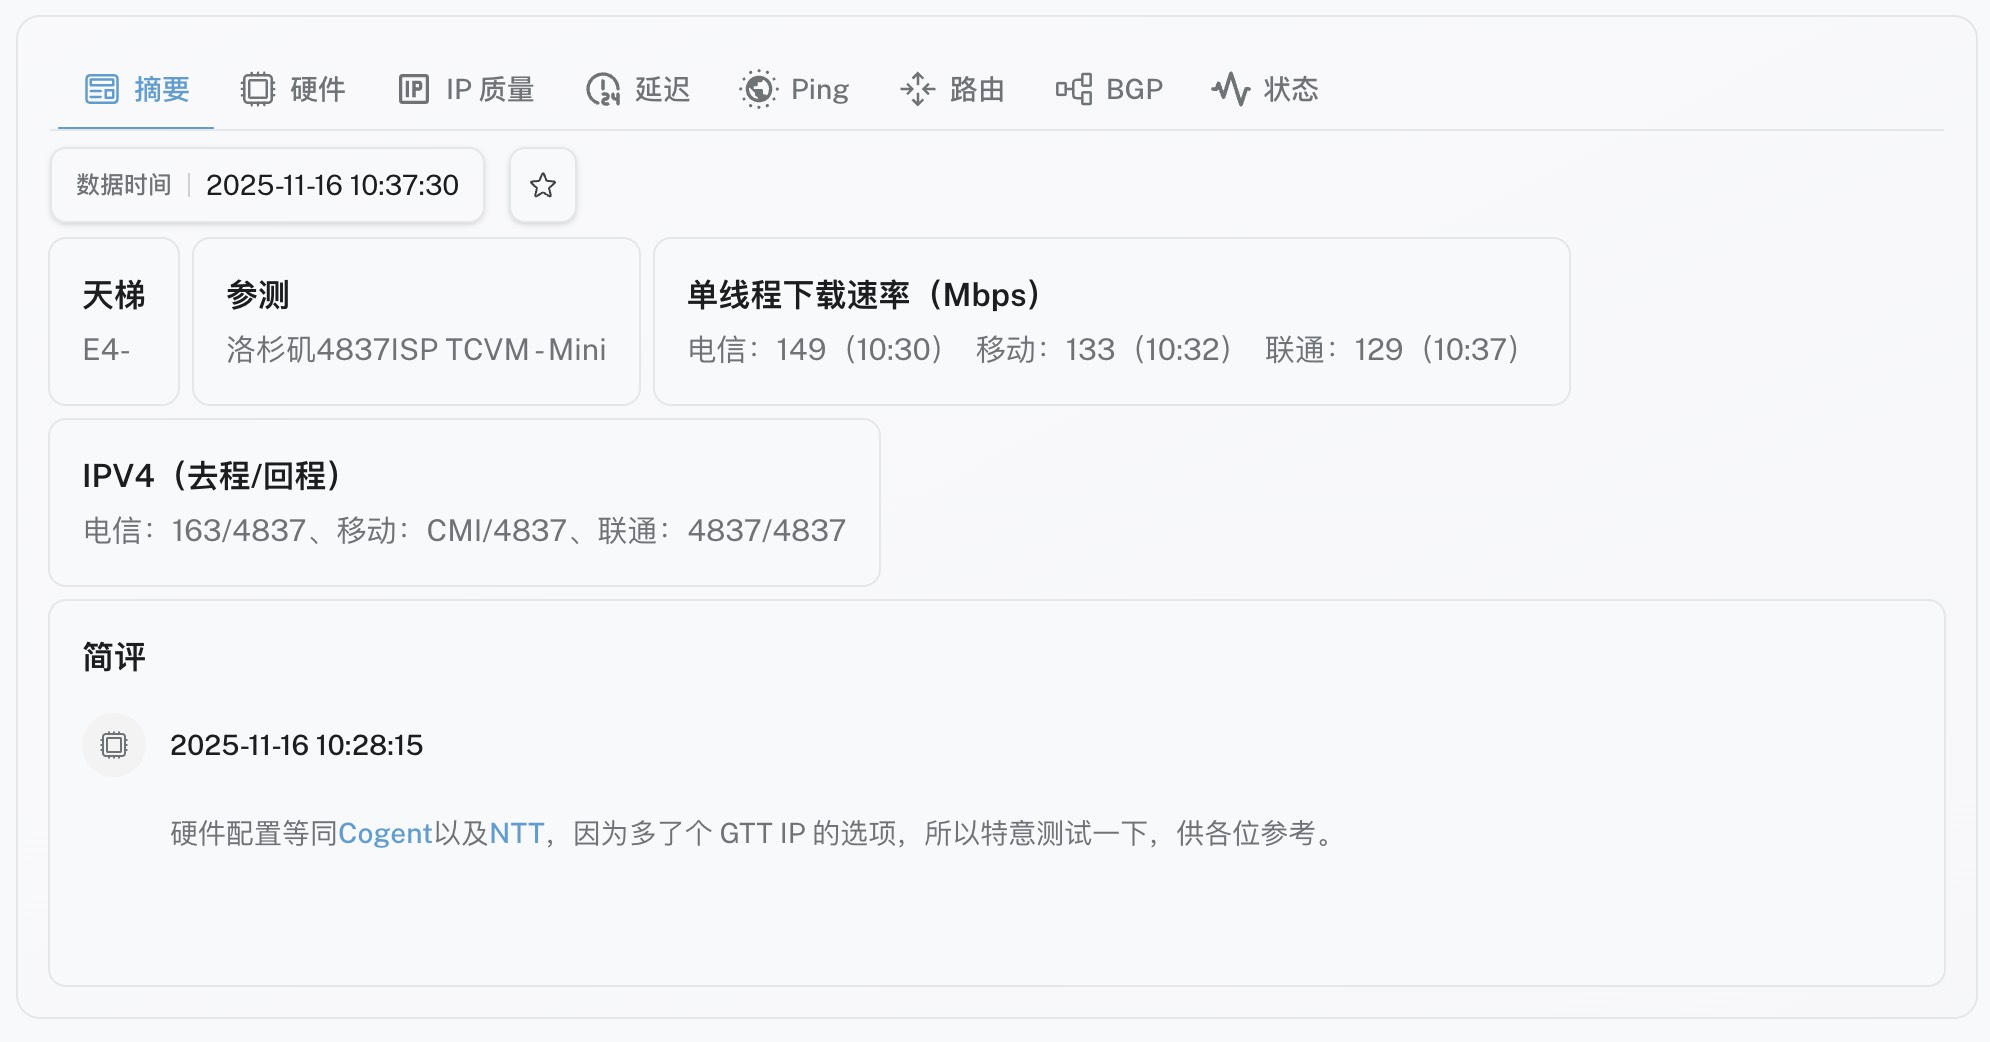Open the Cogent link in review
The height and width of the screenshot is (1042, 1990).
click(385, 833)
